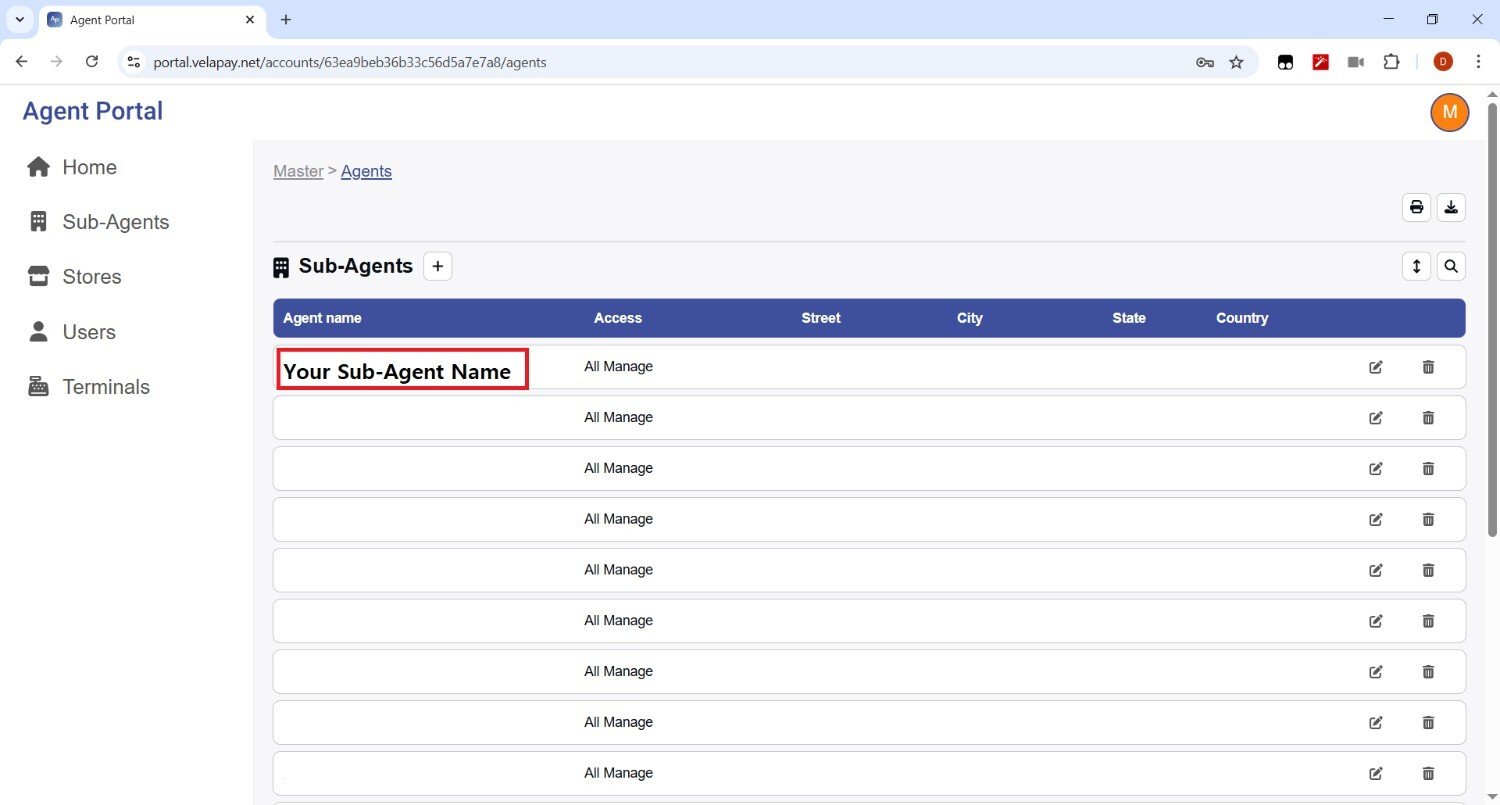
Task: Go to Home in the sidebar
Action: tap(89, 167)
